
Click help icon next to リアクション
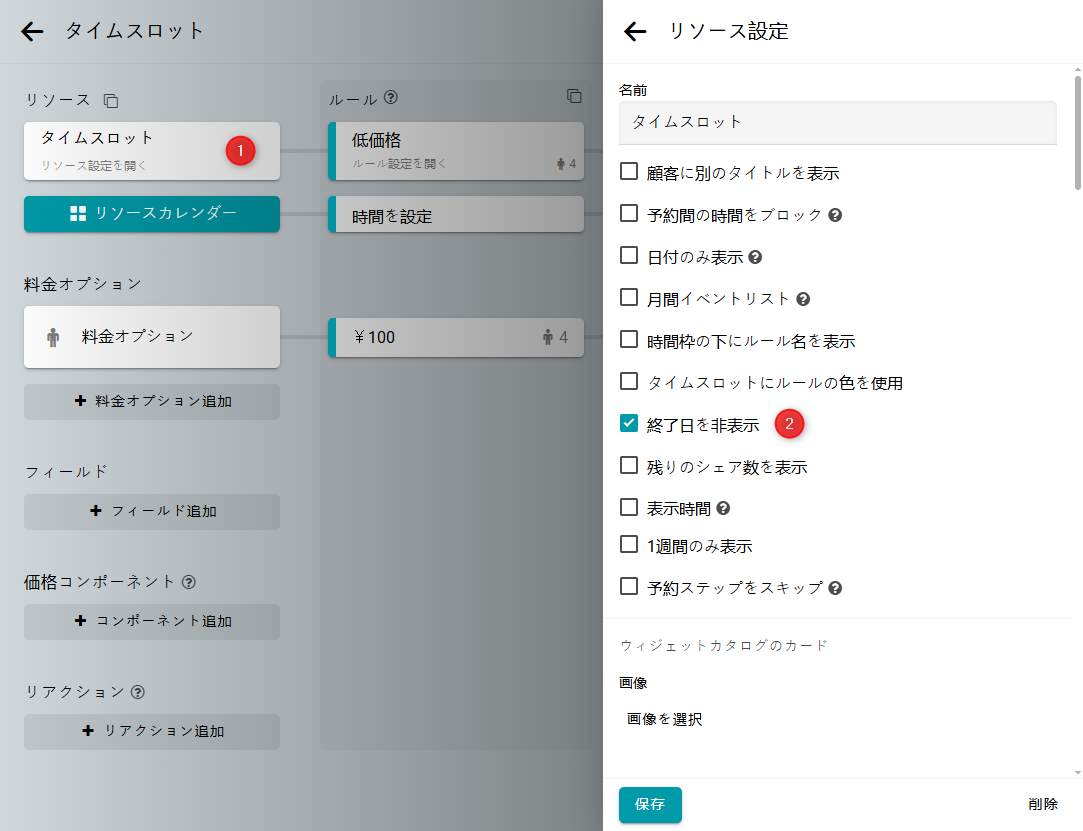coord(138,692)
